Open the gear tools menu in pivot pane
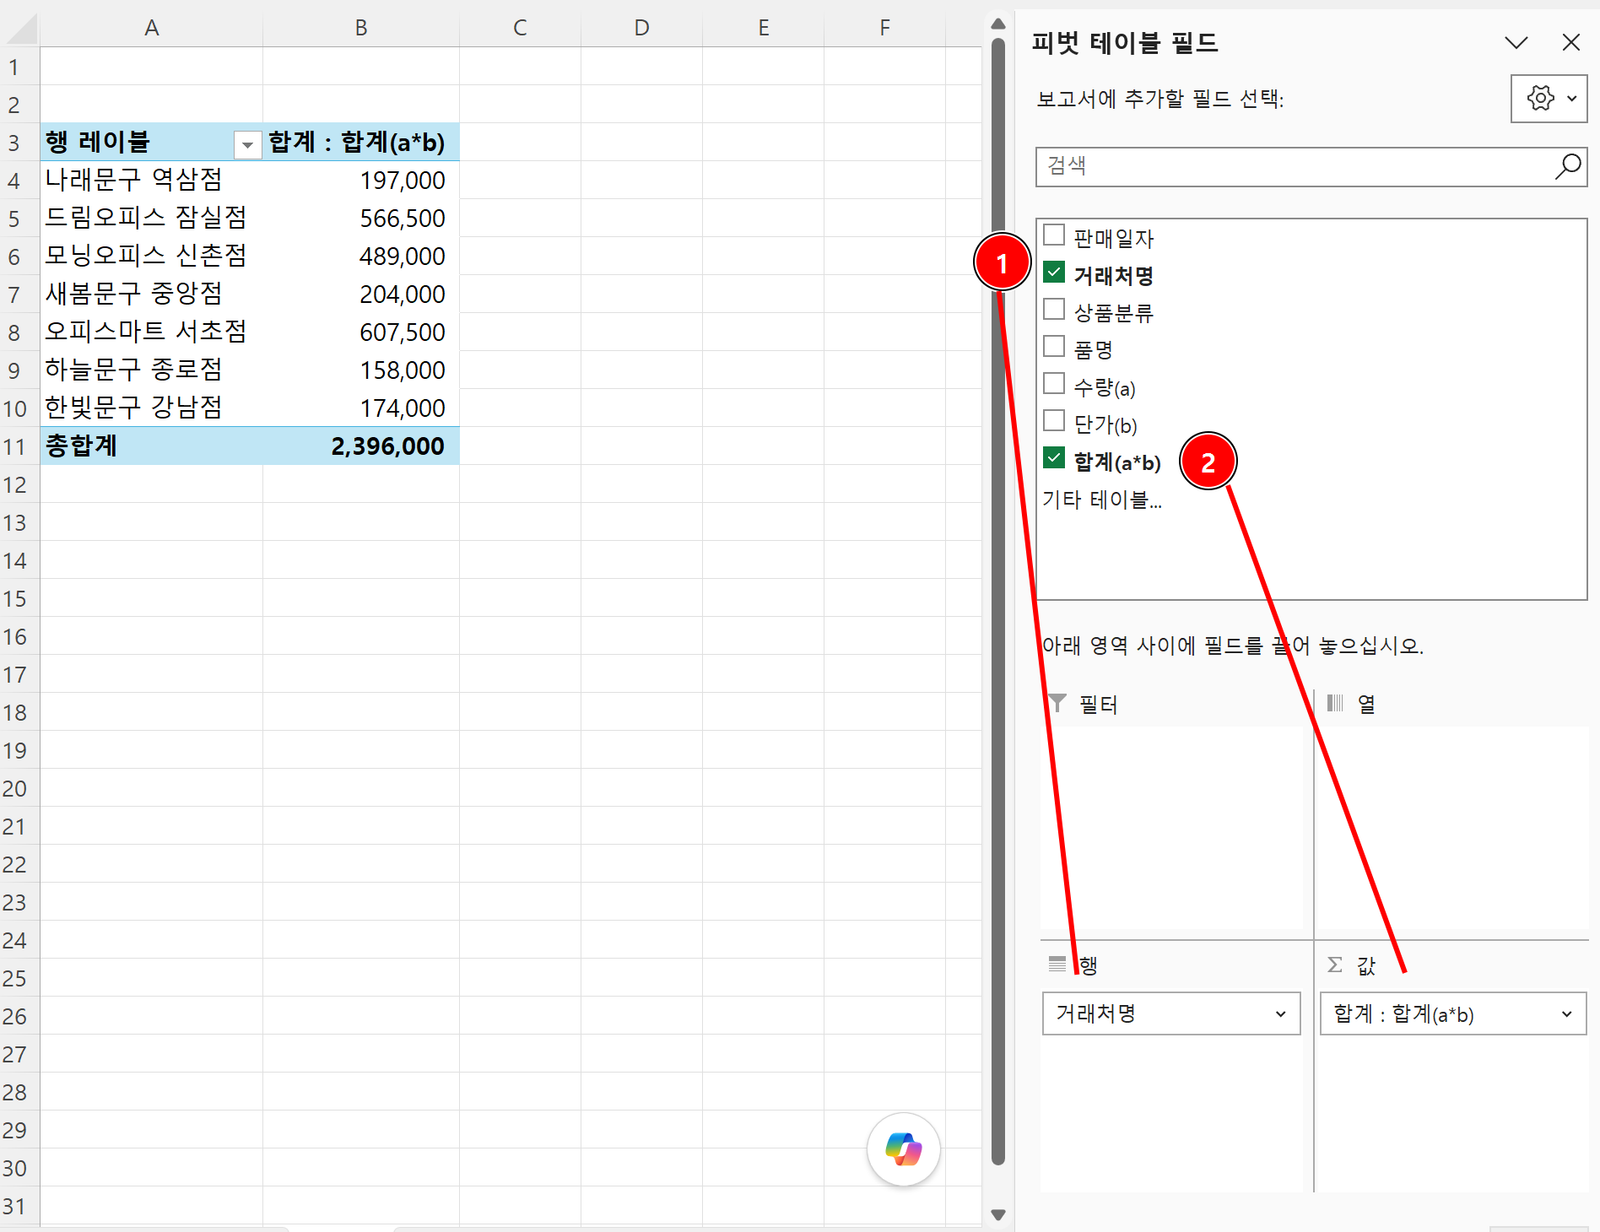 point(1549,98)
